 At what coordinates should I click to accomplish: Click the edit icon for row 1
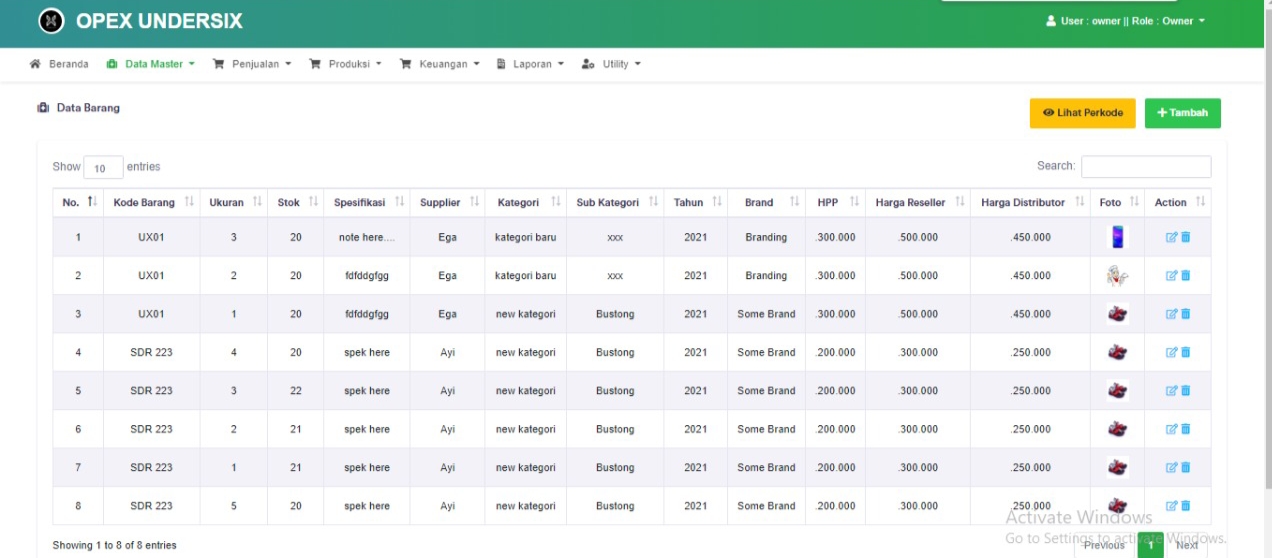1171,237
